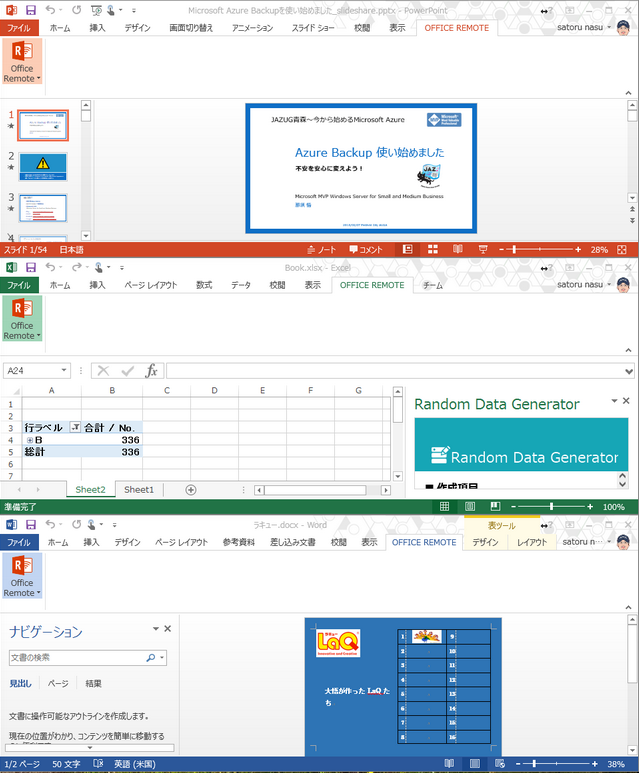Save the Excel workbook via quick access

click(x=31, y=267)
